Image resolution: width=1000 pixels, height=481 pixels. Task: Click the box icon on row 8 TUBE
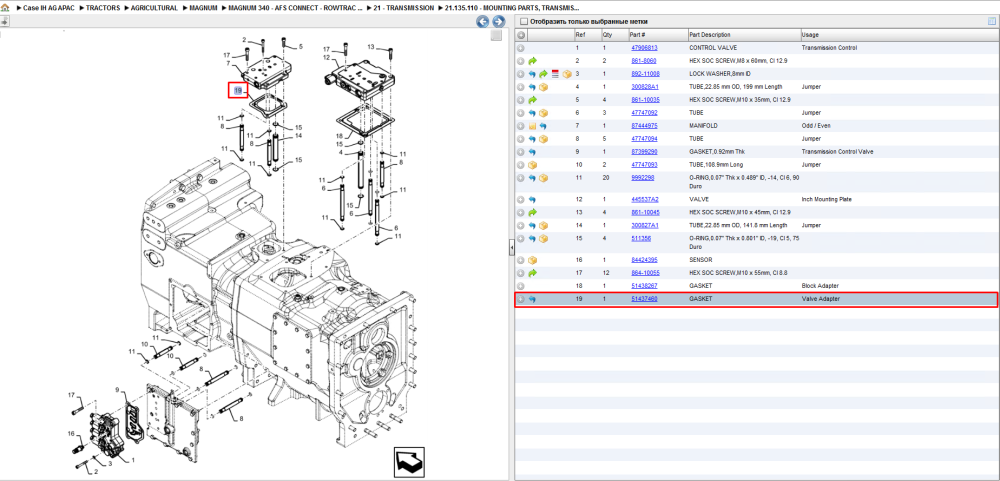click(x=543, y=138)
